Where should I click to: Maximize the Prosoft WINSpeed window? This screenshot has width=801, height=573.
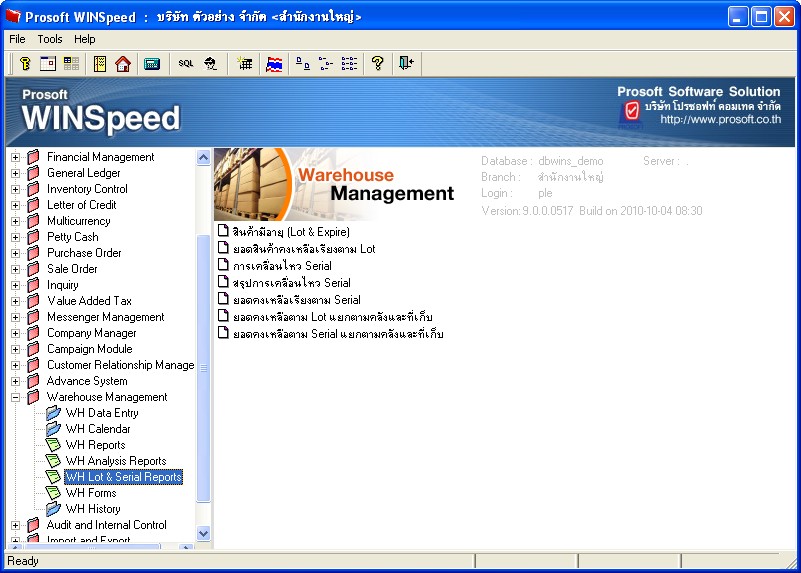coord(761,17)
